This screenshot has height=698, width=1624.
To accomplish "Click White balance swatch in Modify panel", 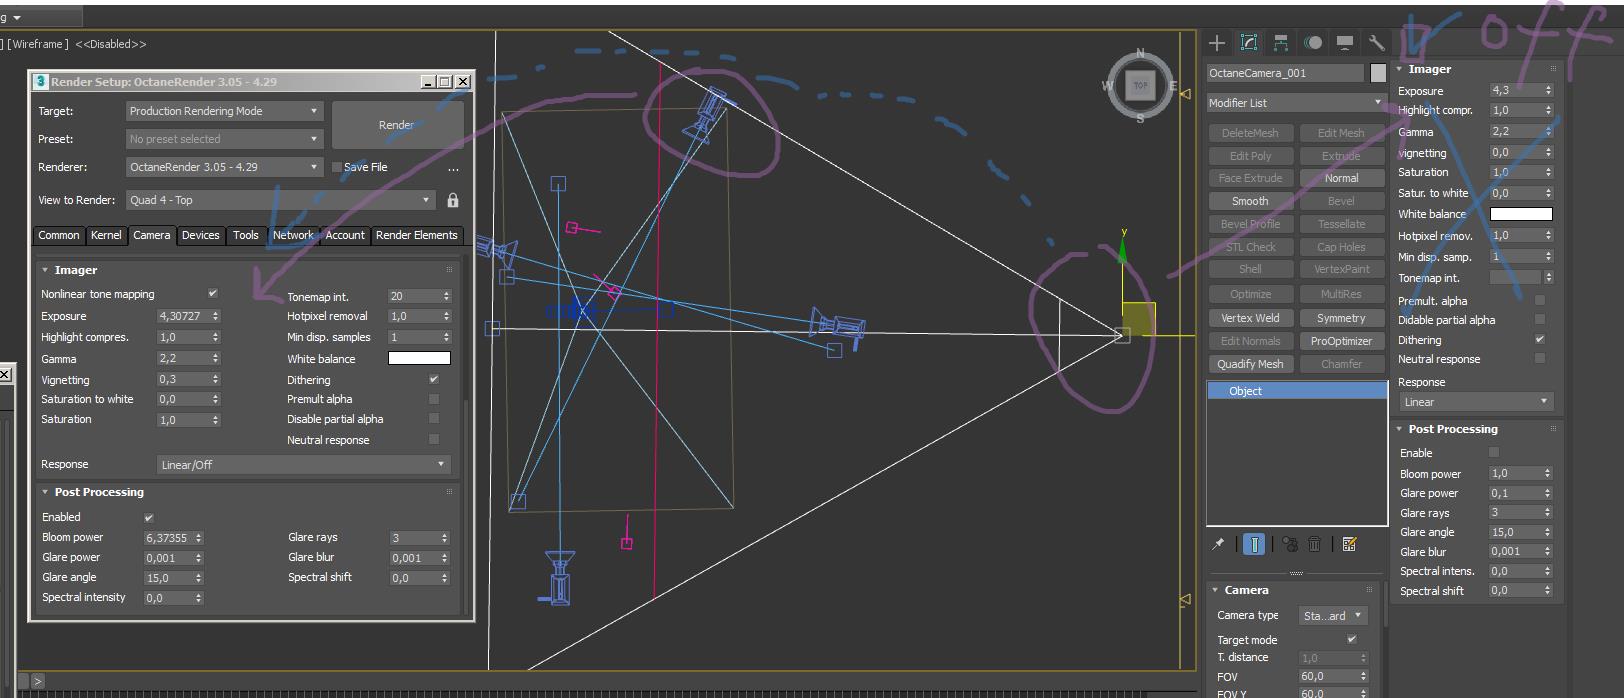I will pyautogui.click(x=1521, y=214).
